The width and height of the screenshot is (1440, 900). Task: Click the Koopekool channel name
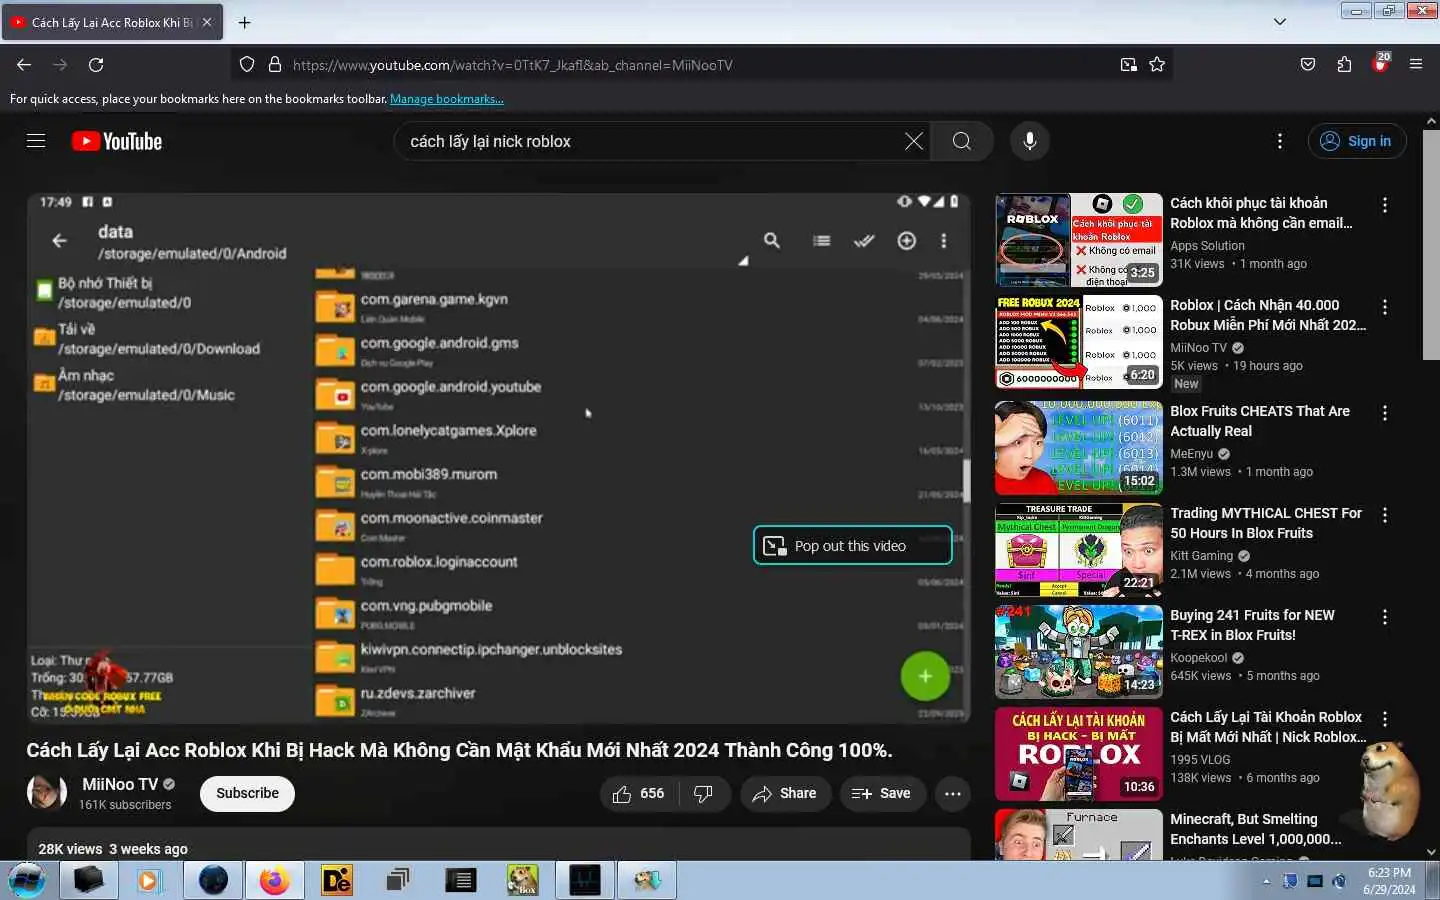click(x=1199, y=658)
